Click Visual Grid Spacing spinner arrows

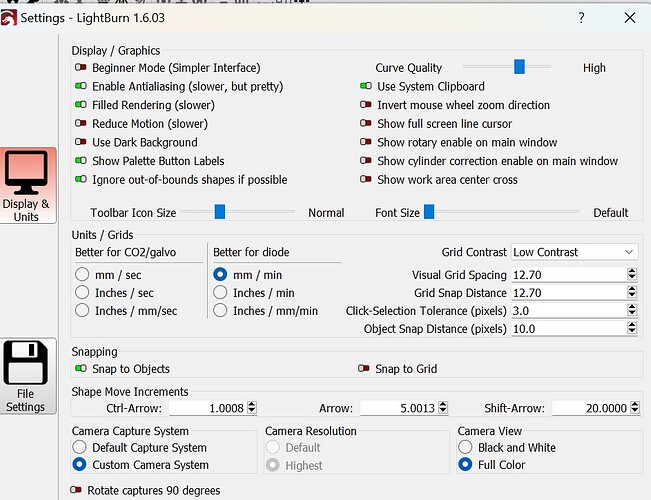tap(632, 274)
